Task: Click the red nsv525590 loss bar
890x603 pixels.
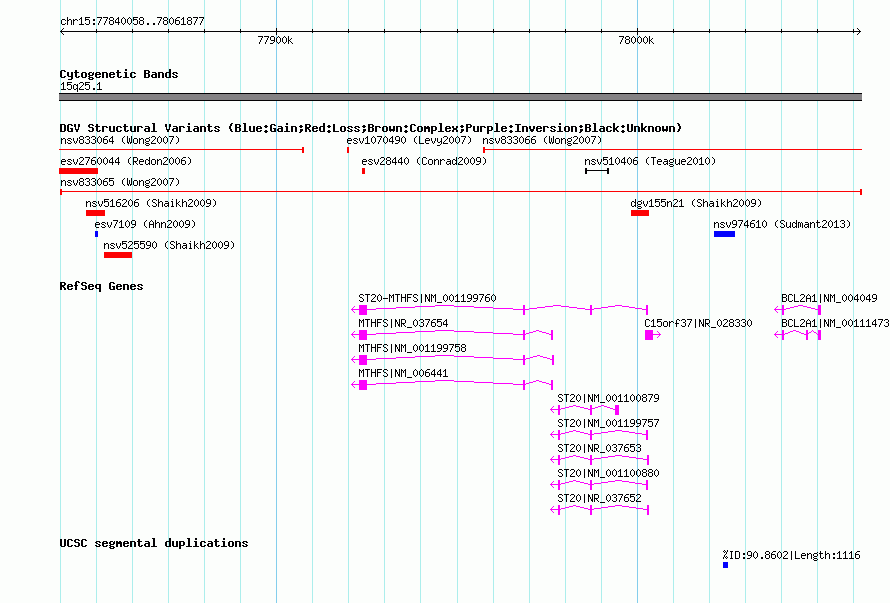Action: [x=118, y=255]
